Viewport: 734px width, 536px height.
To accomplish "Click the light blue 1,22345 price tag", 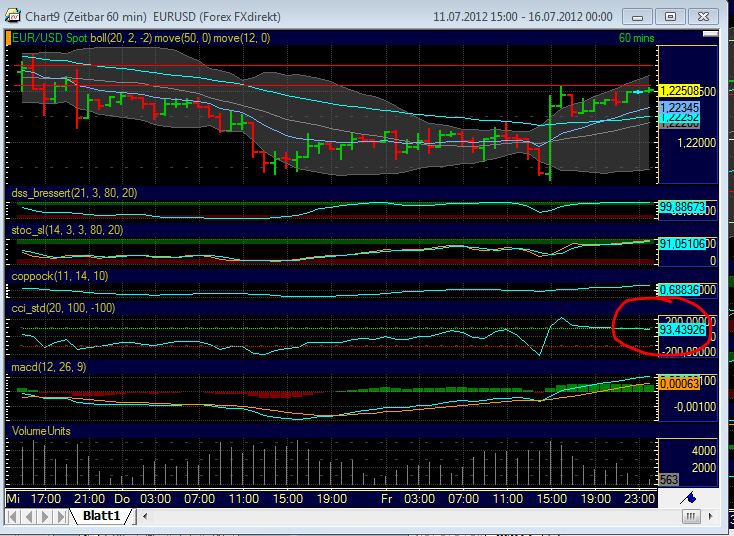I will point(679,108).
